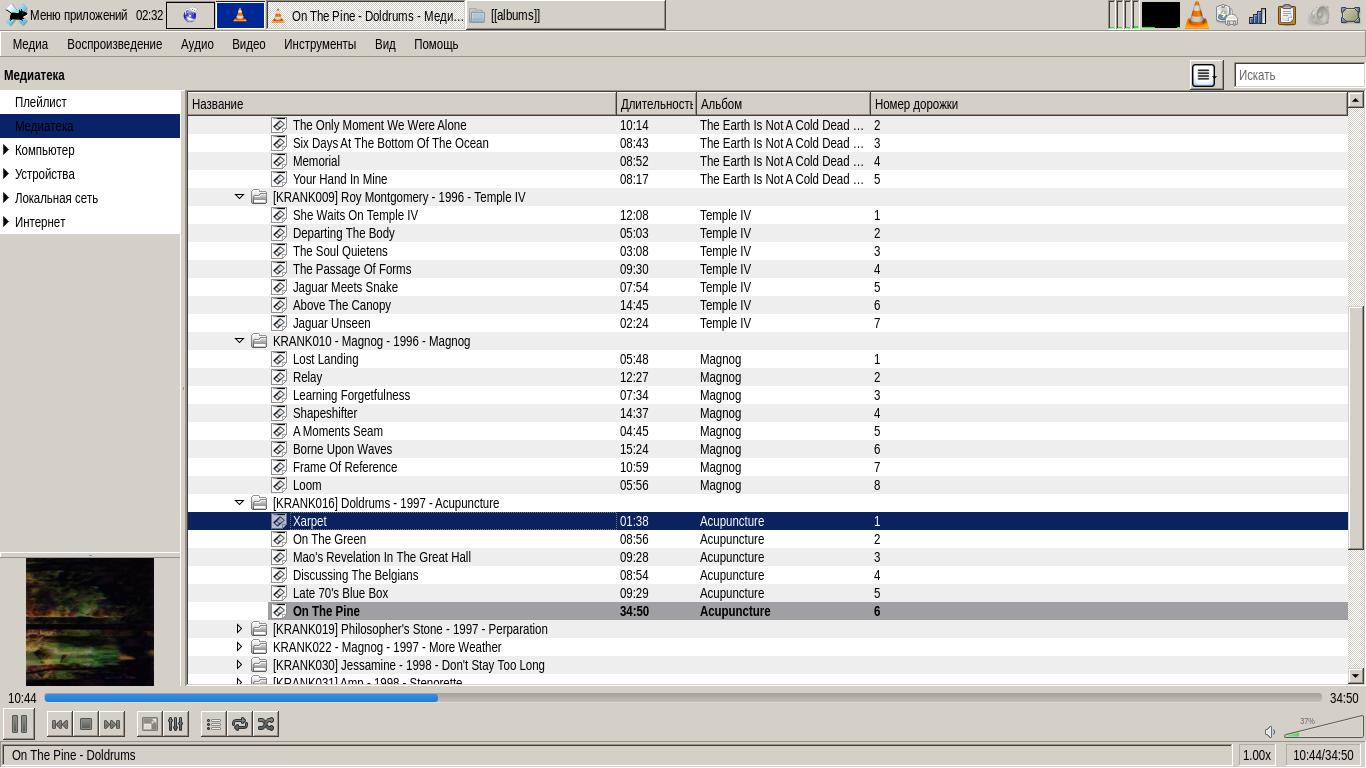Sort by the Длительность column header
This screenshot has height=768, width=1366.
656,104
